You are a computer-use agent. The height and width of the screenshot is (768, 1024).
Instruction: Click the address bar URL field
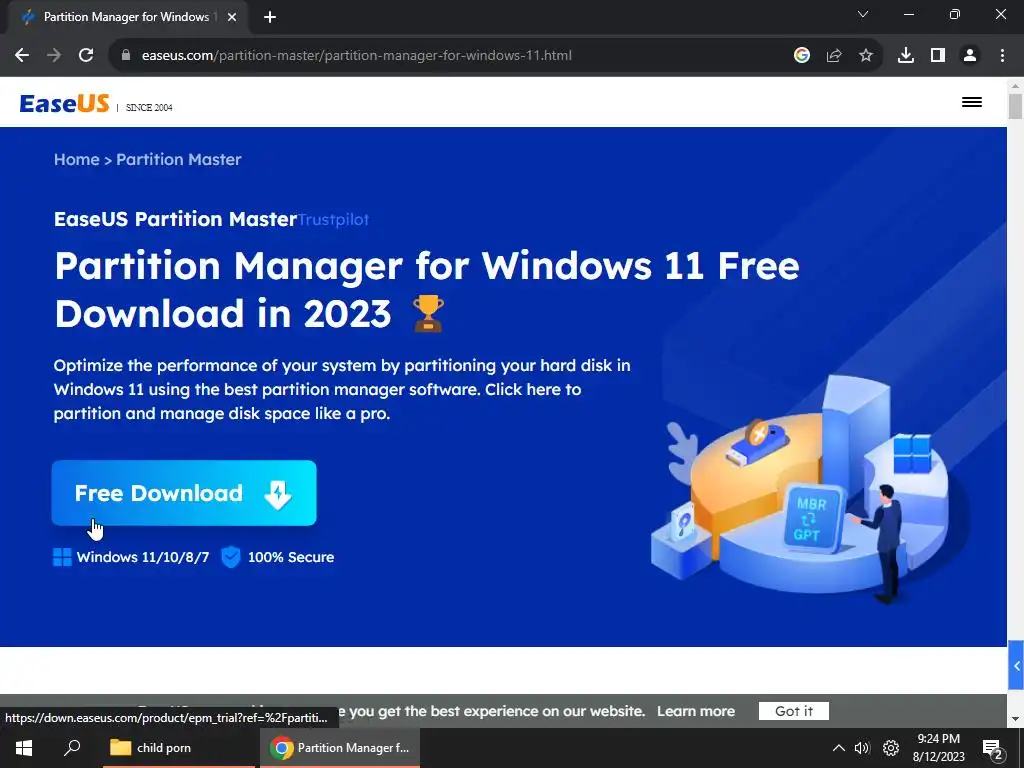tap(357, 56)
